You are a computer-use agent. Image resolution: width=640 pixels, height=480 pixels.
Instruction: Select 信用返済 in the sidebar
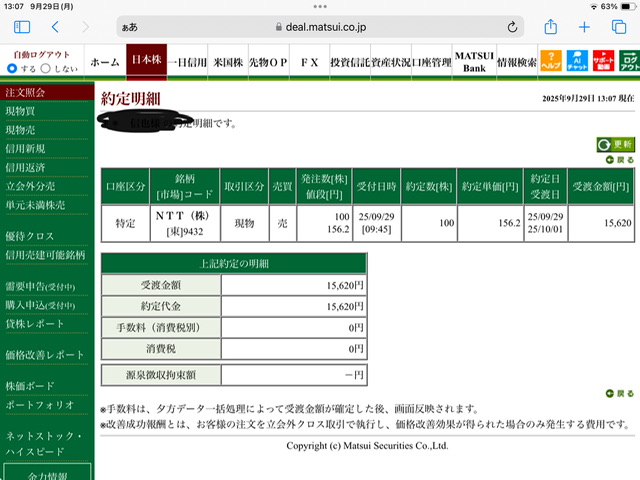click(25, 167)
